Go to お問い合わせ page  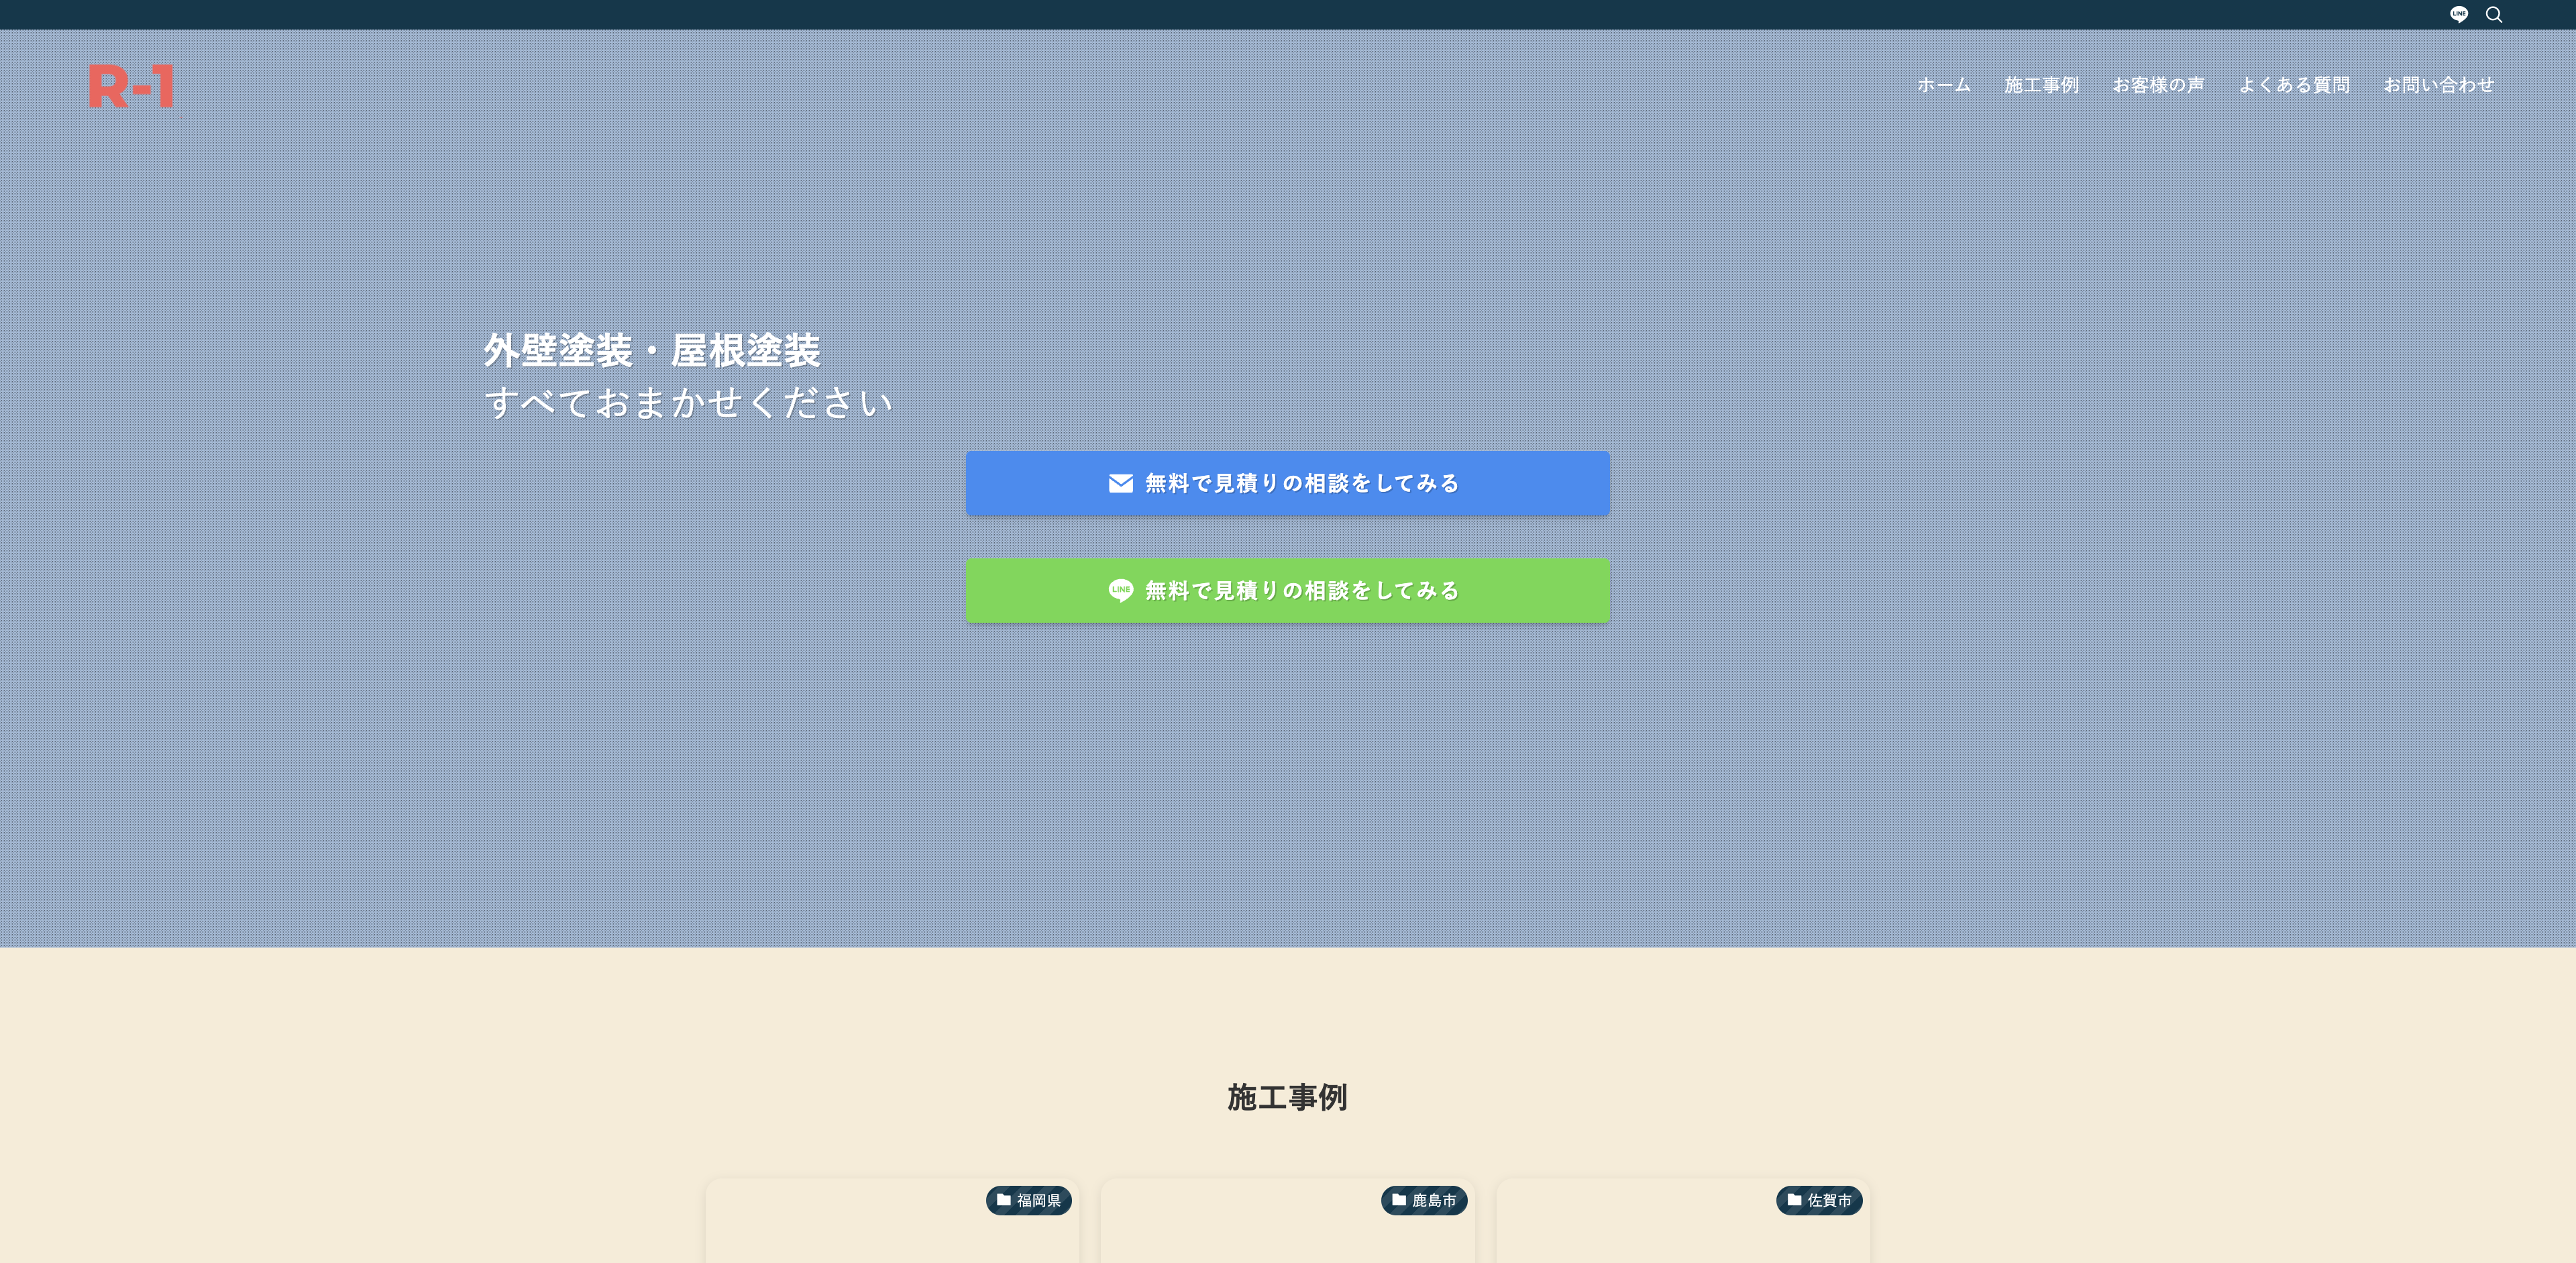2438,85
